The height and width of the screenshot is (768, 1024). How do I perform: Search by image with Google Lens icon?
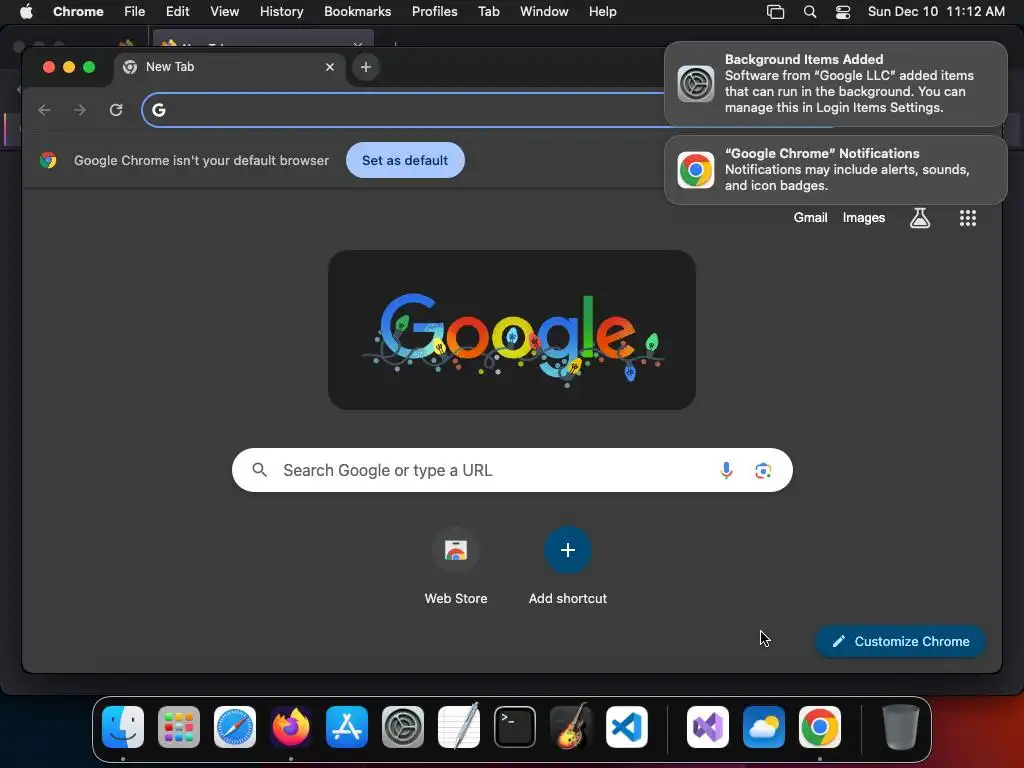[x=763, y=470]
